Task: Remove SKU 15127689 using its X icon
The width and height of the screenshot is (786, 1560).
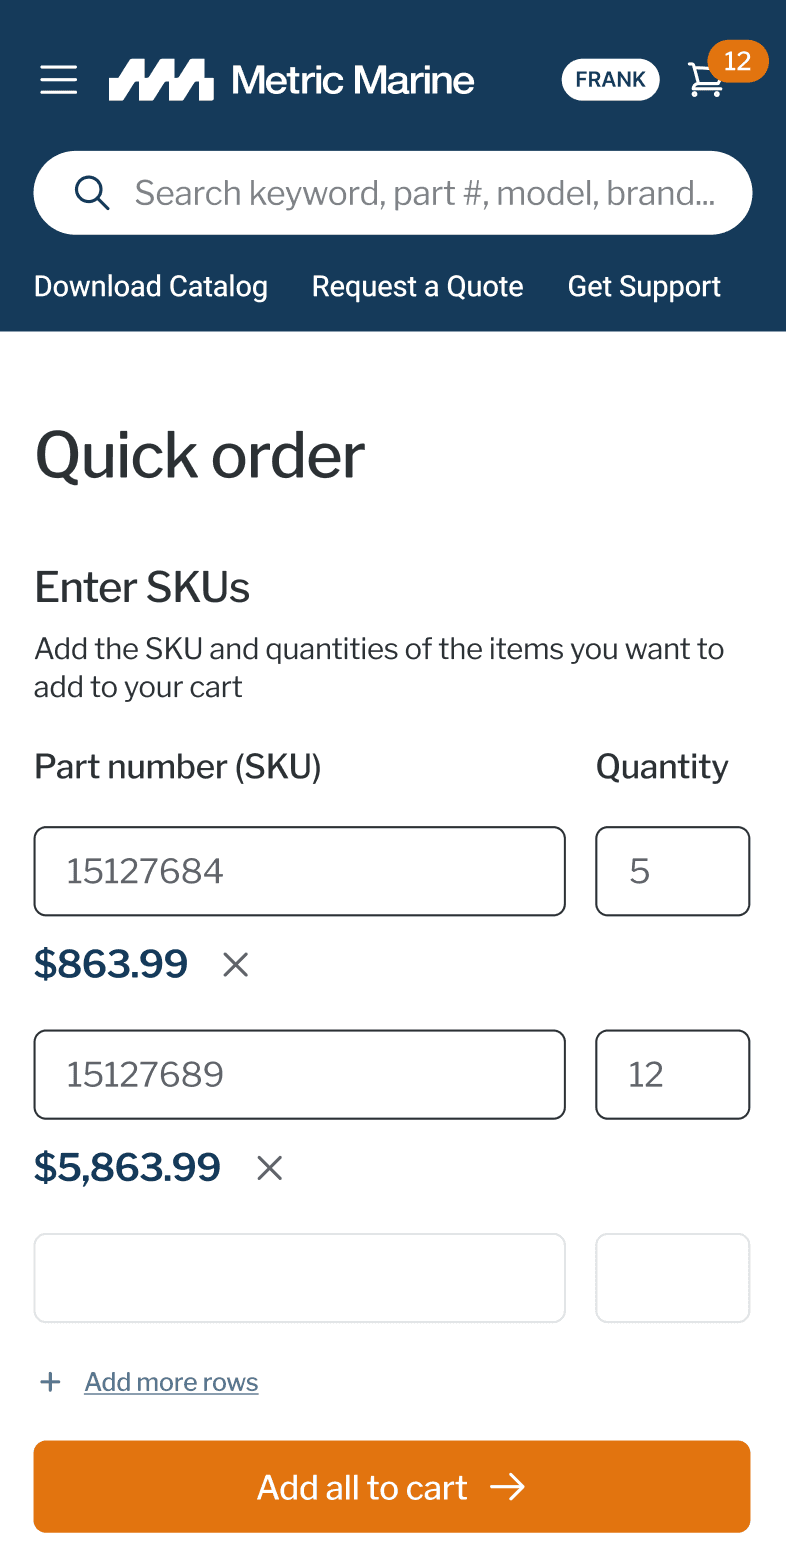Action: point(269,1168)
